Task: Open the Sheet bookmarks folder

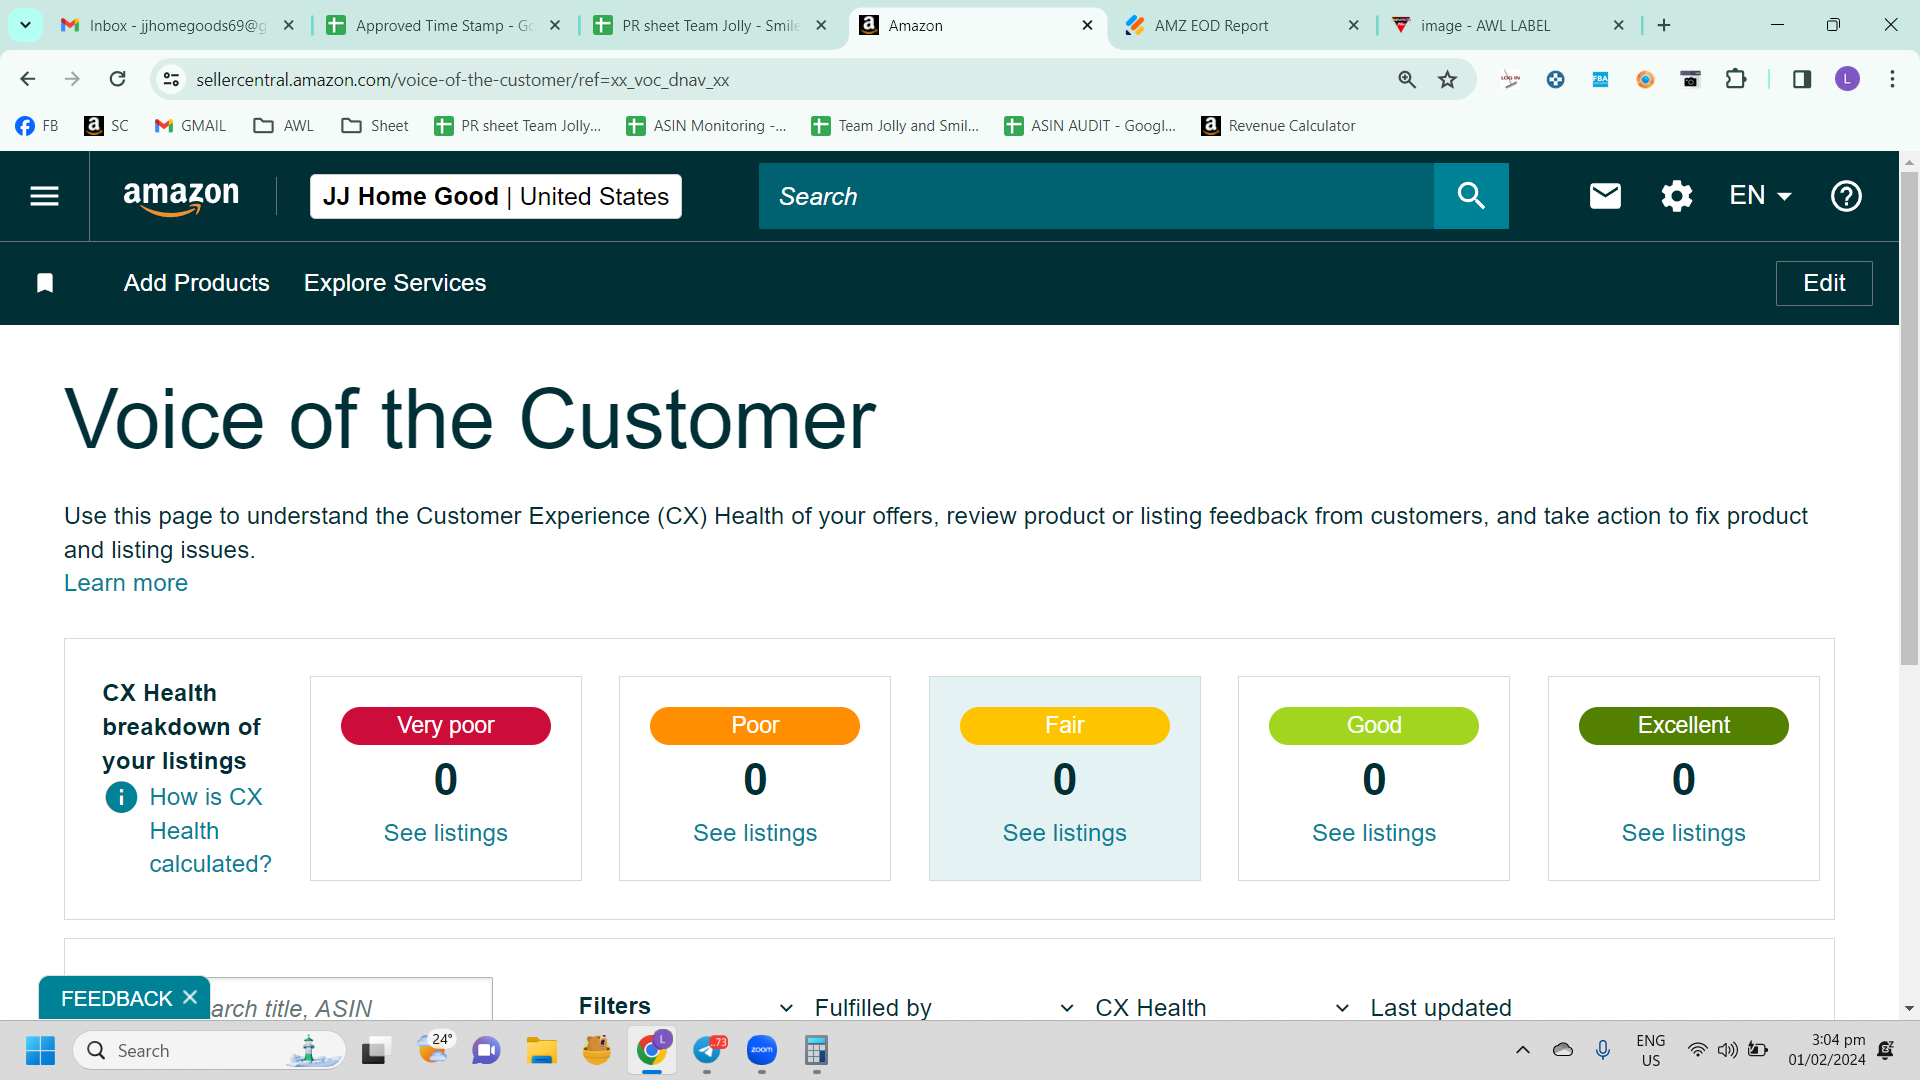Action: coord(375,126)
